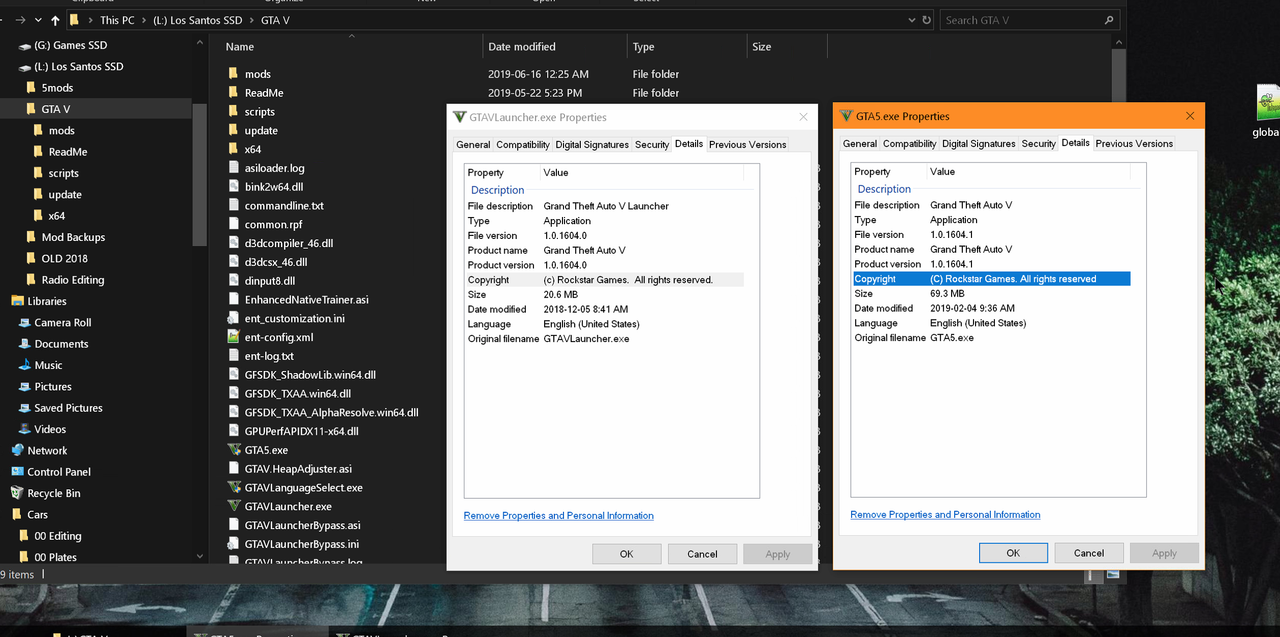Screen dimensions: 1280x637
Task: Click the GTAVLauncher.exe Properties title bar icon
Action: pos(459,117)
